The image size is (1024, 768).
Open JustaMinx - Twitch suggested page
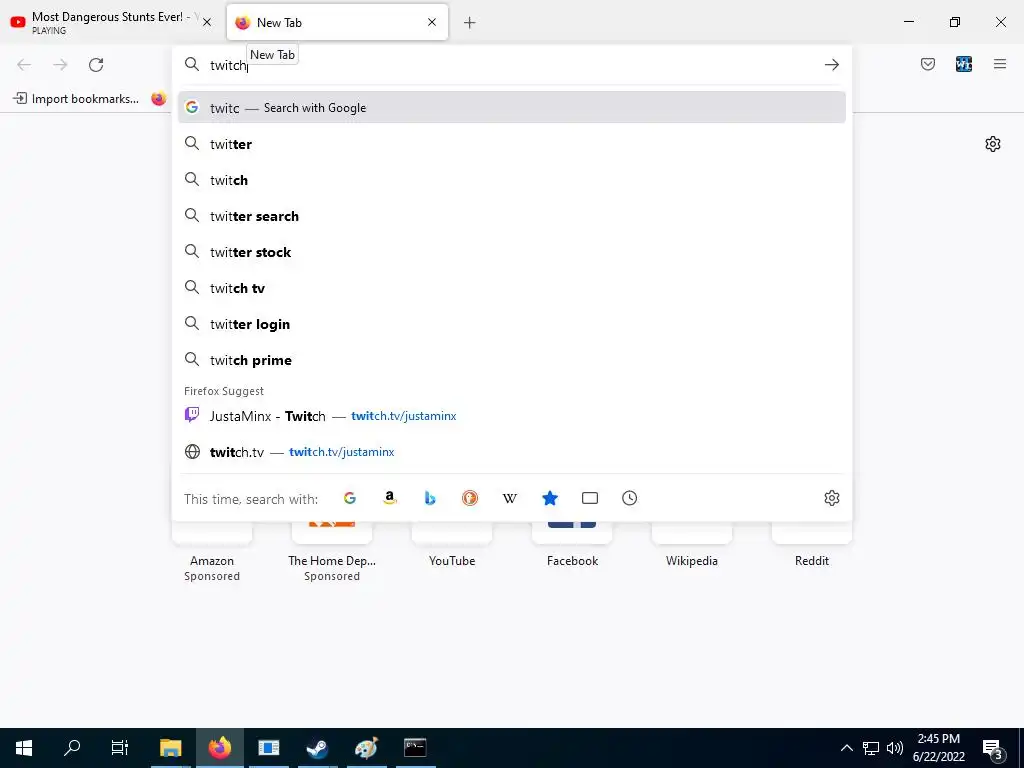[x=511, y=415]
